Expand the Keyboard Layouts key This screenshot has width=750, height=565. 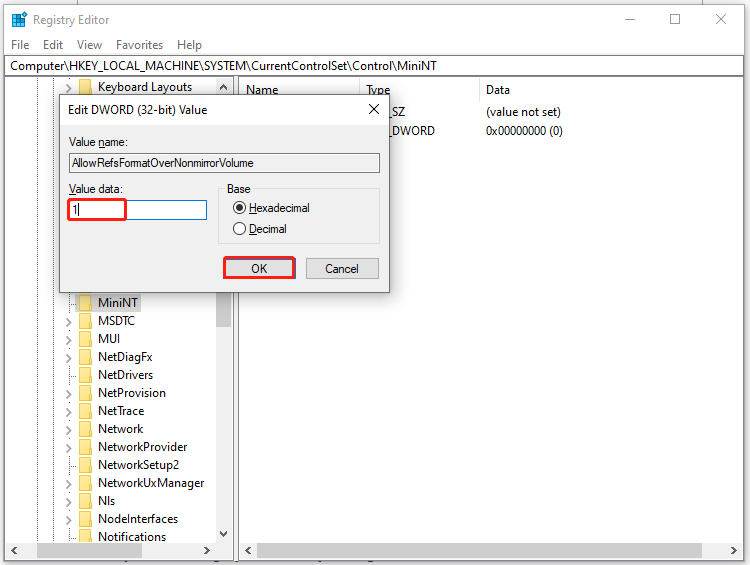(68, 88)
